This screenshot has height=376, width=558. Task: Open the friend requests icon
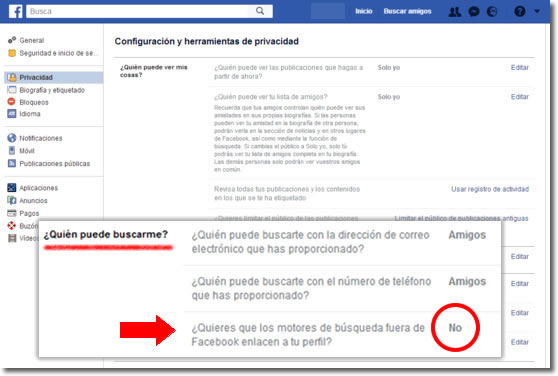coord(454,12)
